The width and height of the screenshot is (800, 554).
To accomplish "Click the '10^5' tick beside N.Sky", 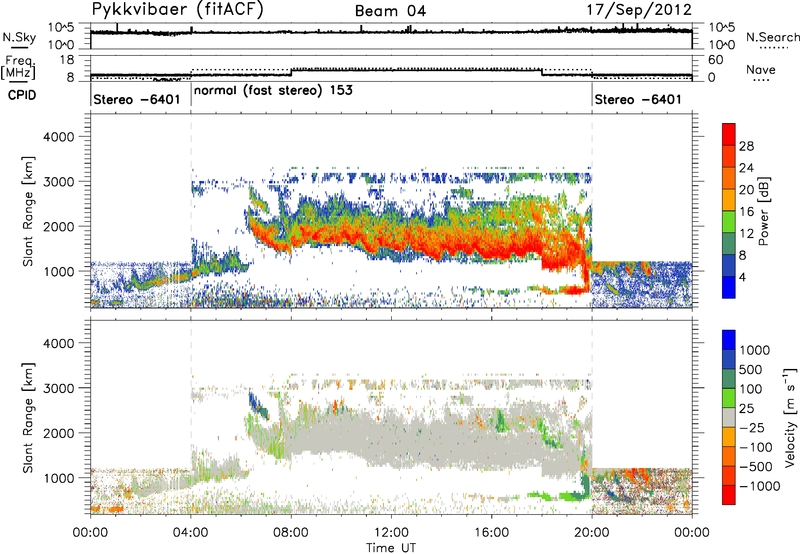I will coord(61,28).
